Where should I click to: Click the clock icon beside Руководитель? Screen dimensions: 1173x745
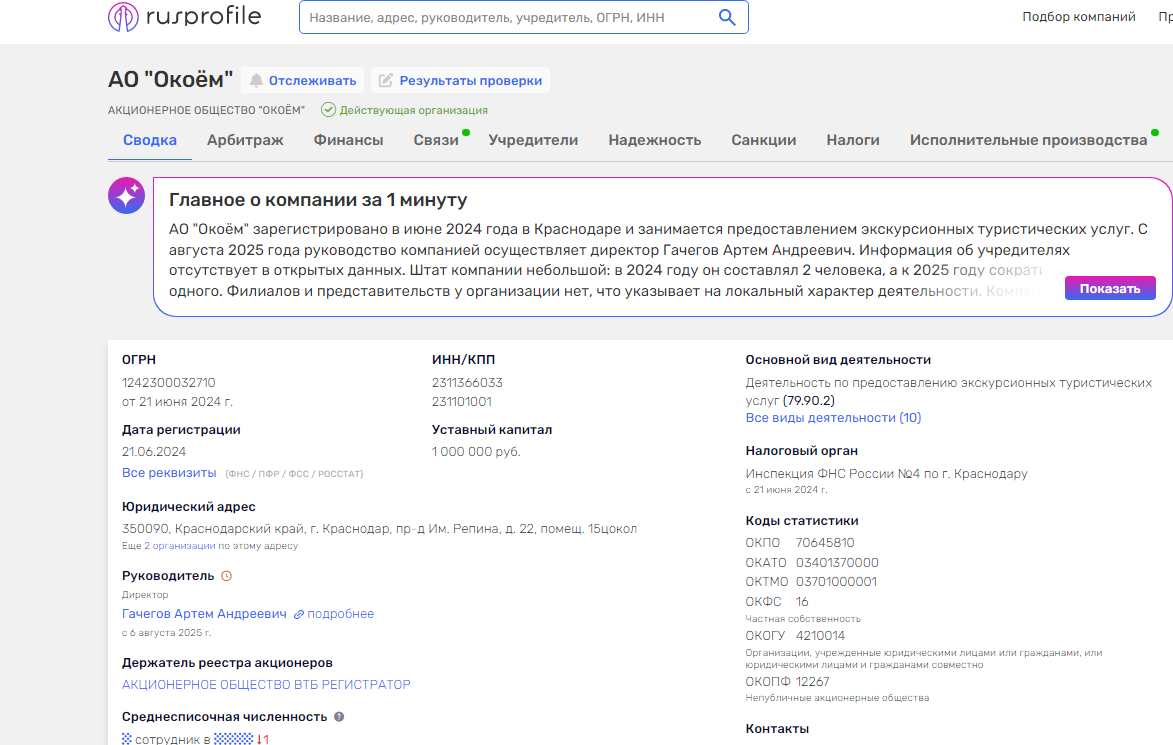coord(227,576)
